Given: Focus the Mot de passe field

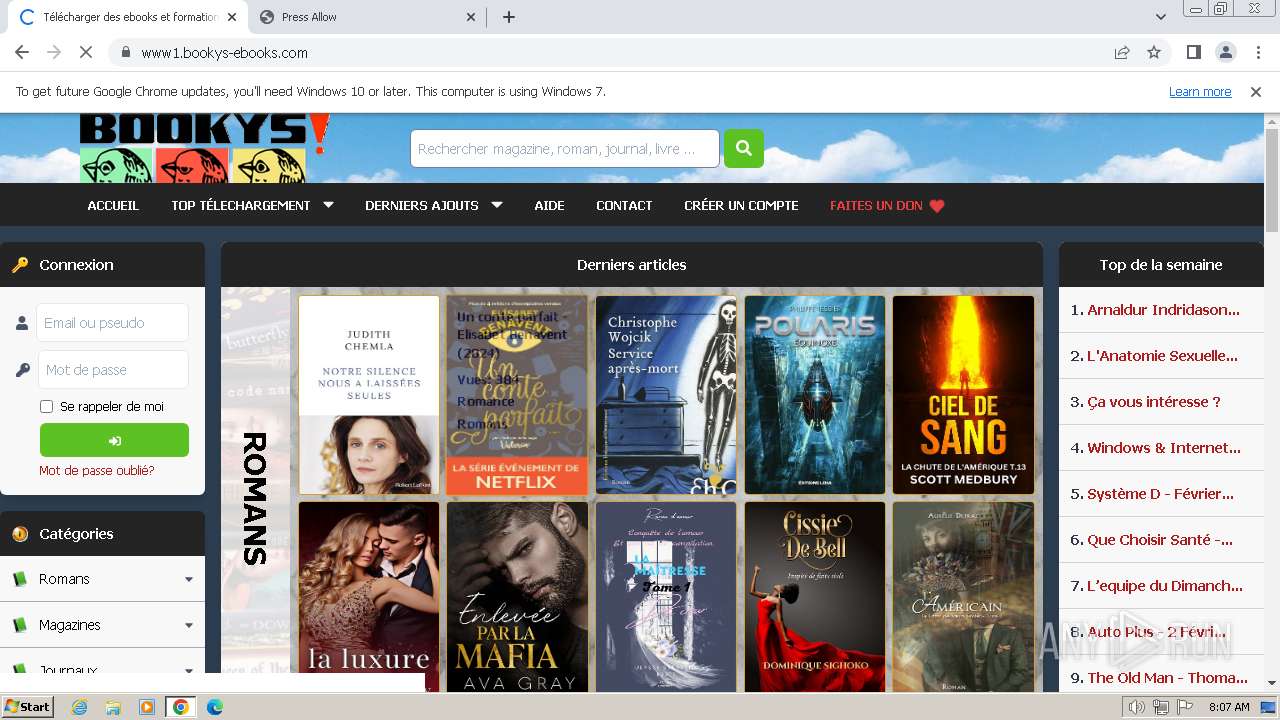Looking at the screenshot, I should coord(112,370).
